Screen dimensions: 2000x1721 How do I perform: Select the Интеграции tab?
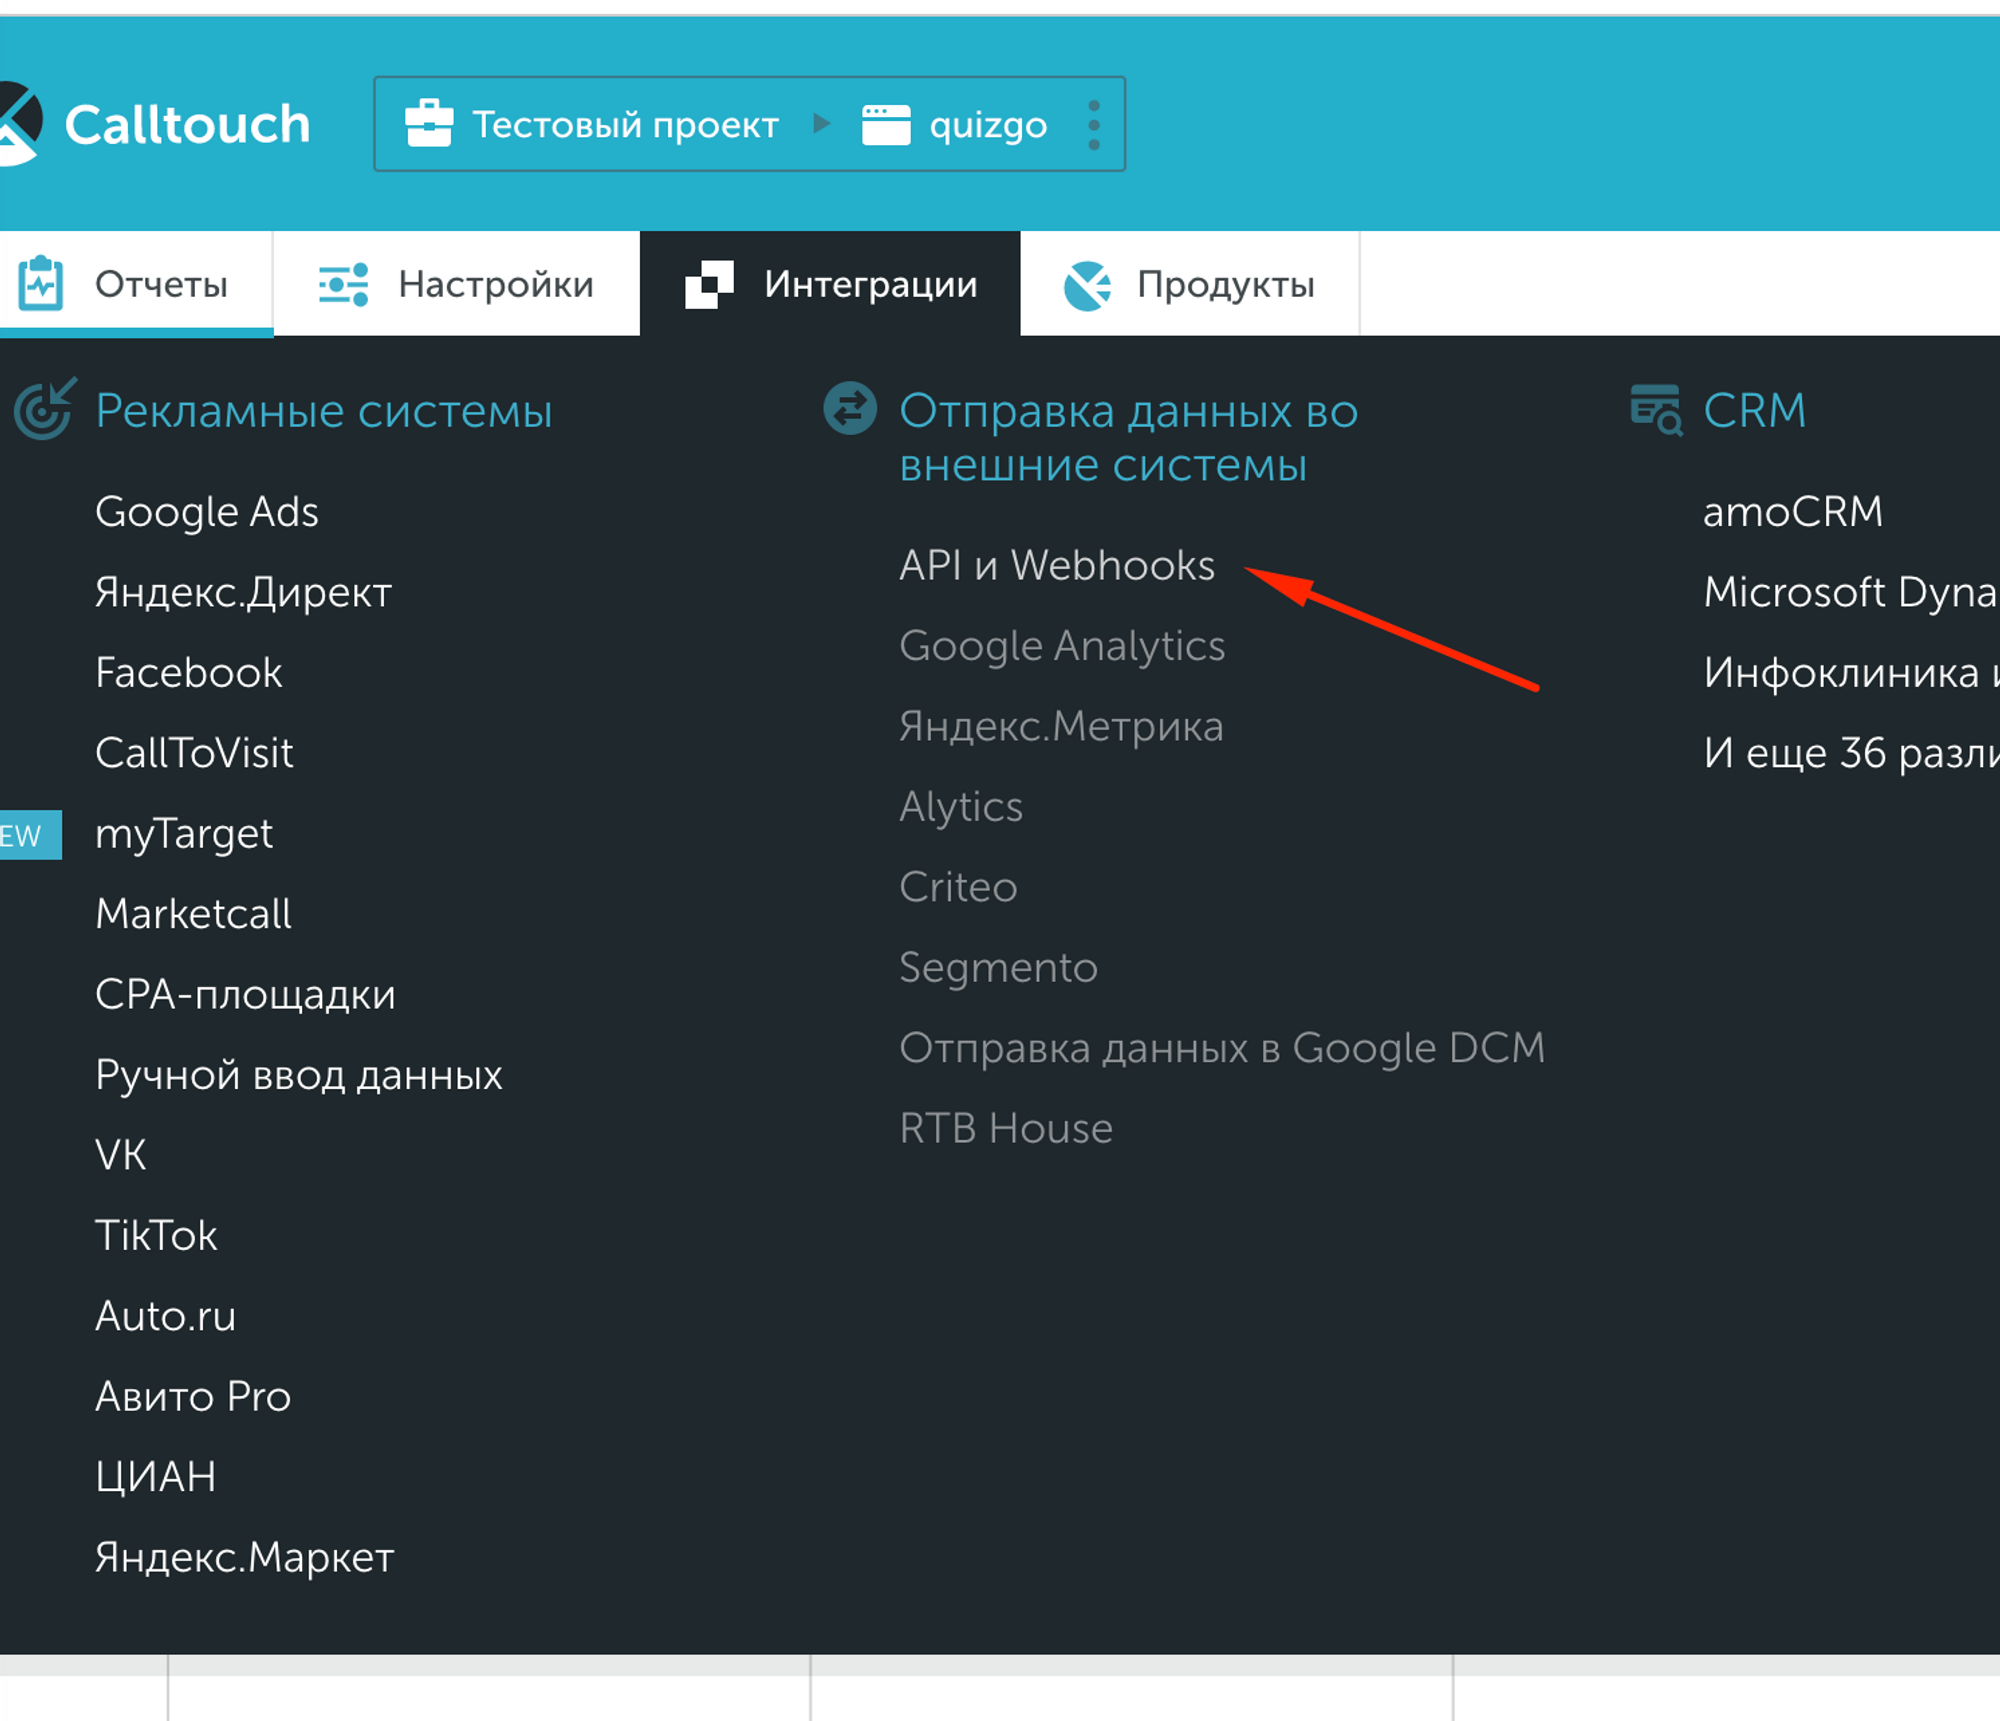click(830, 284)
